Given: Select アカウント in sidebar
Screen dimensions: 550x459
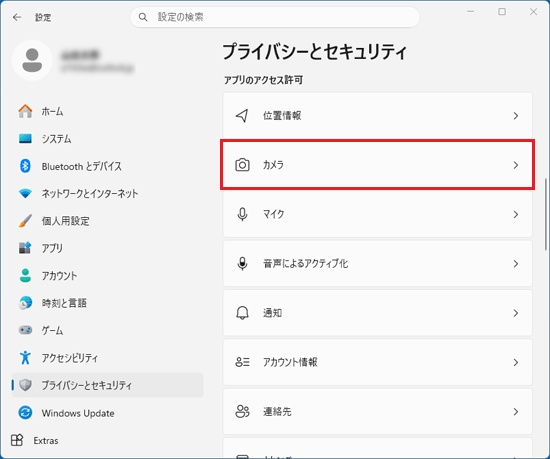Looking at the screenshot, I should coord(59,276).
